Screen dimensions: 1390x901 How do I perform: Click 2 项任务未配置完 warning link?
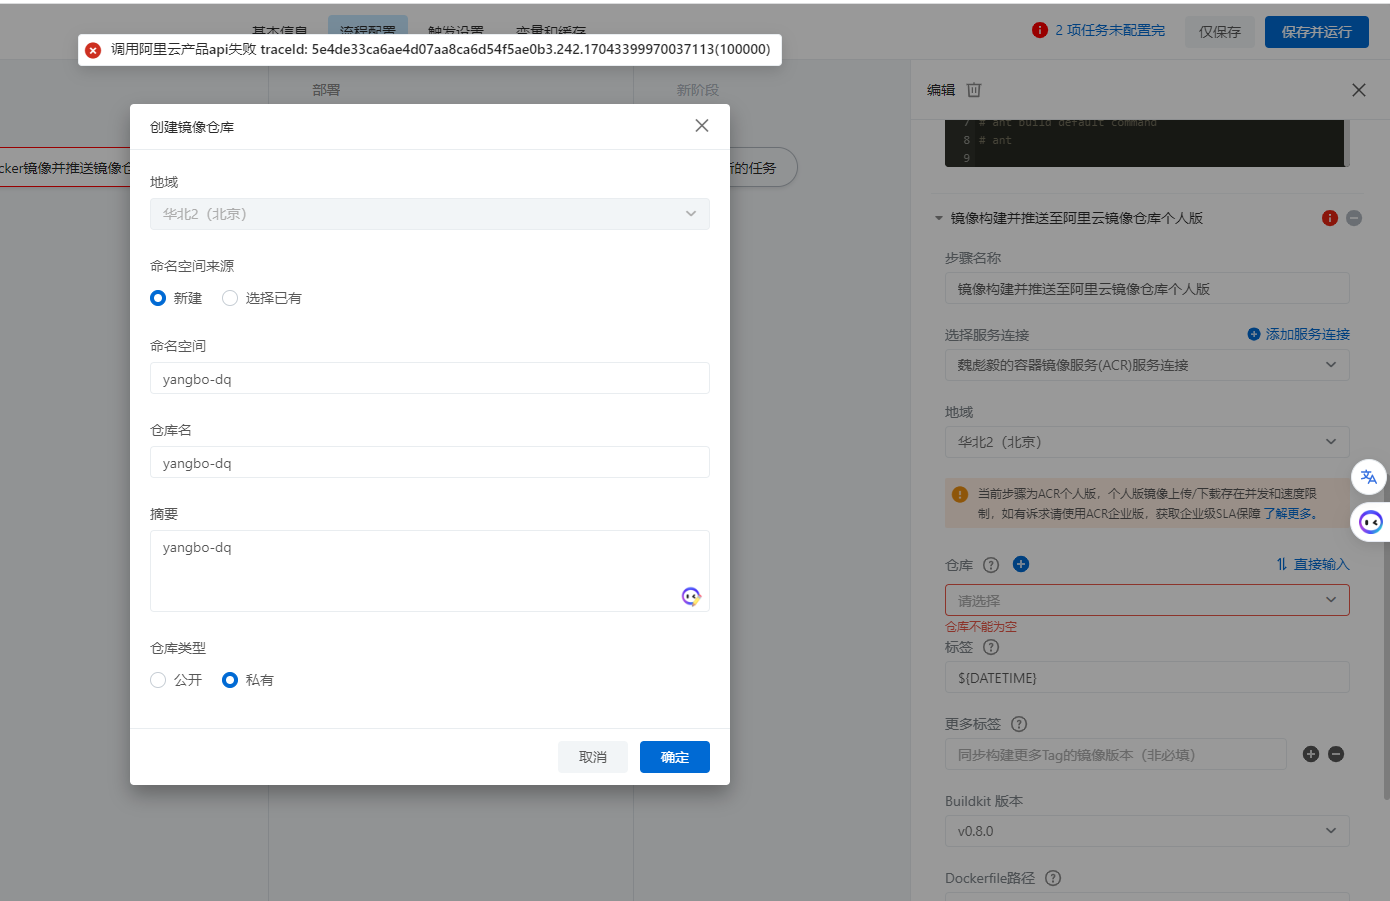click(x=1110, y=31)
